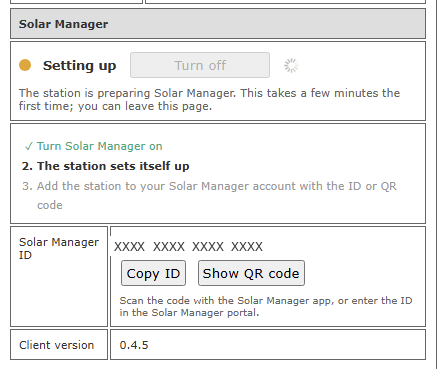
Task: Select the completed step Turn Solar Manager on
Action: 93,146
